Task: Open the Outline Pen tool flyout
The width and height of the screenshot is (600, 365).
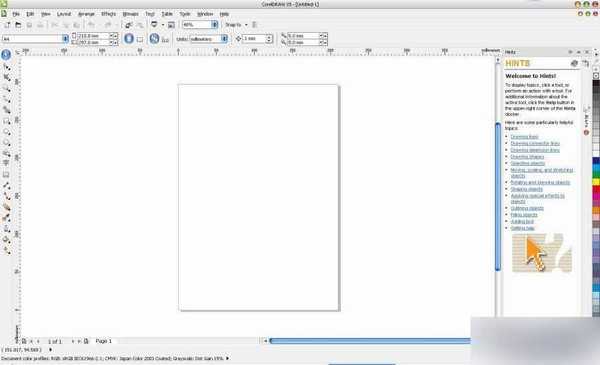Action: [x=7, y=229]
